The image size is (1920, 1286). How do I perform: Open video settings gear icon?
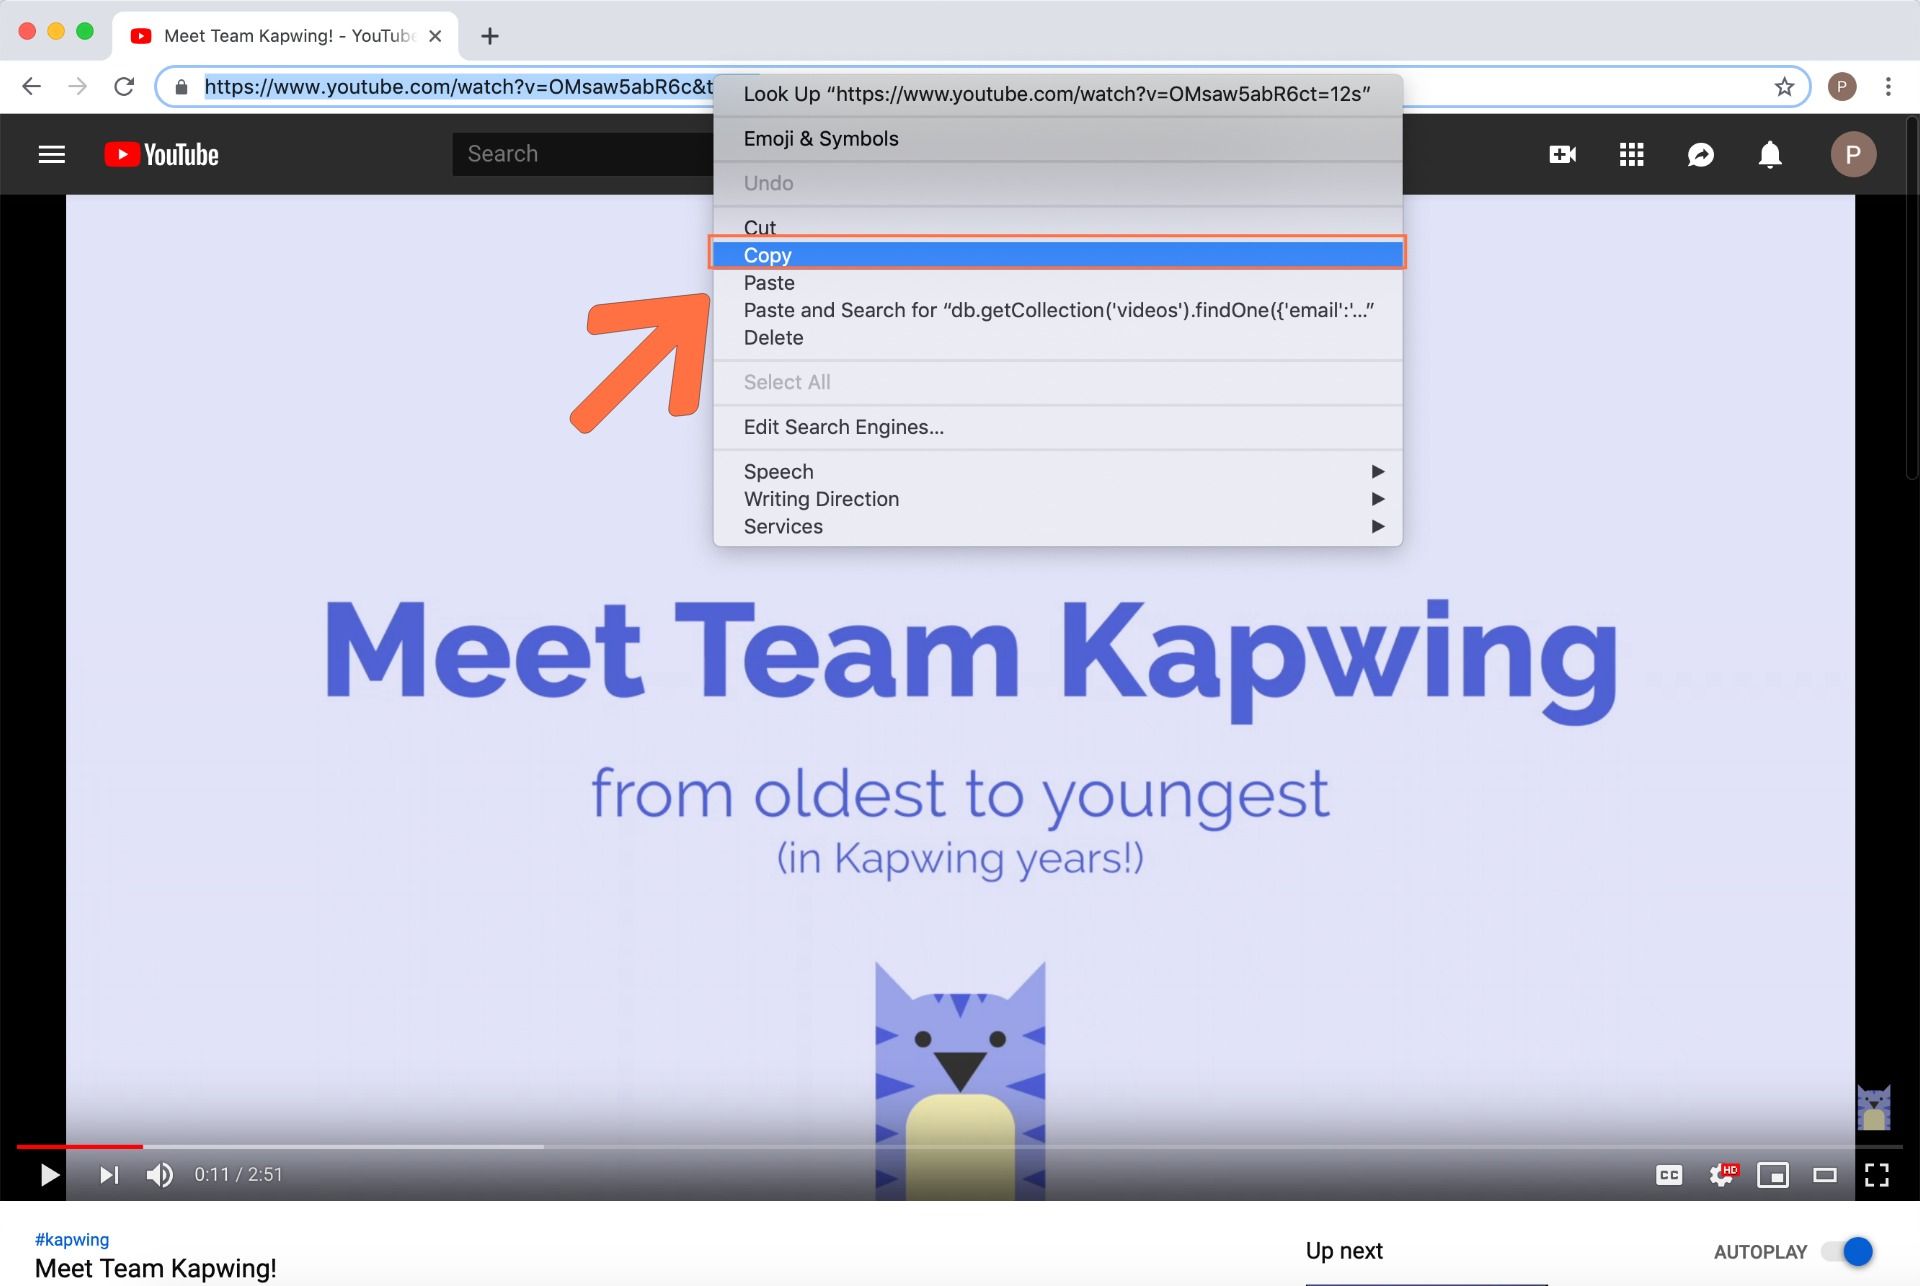coord(1721,1175)
